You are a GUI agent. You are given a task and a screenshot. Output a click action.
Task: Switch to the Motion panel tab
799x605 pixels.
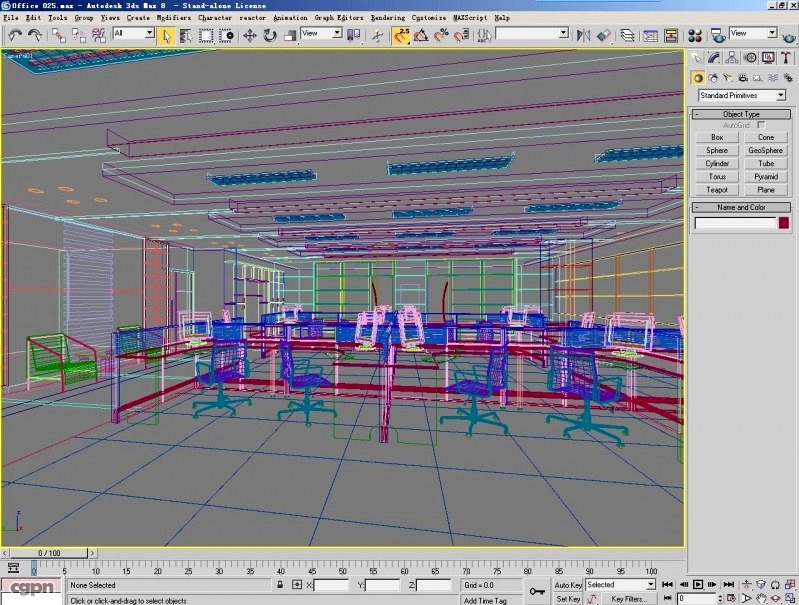coord(750,58)
